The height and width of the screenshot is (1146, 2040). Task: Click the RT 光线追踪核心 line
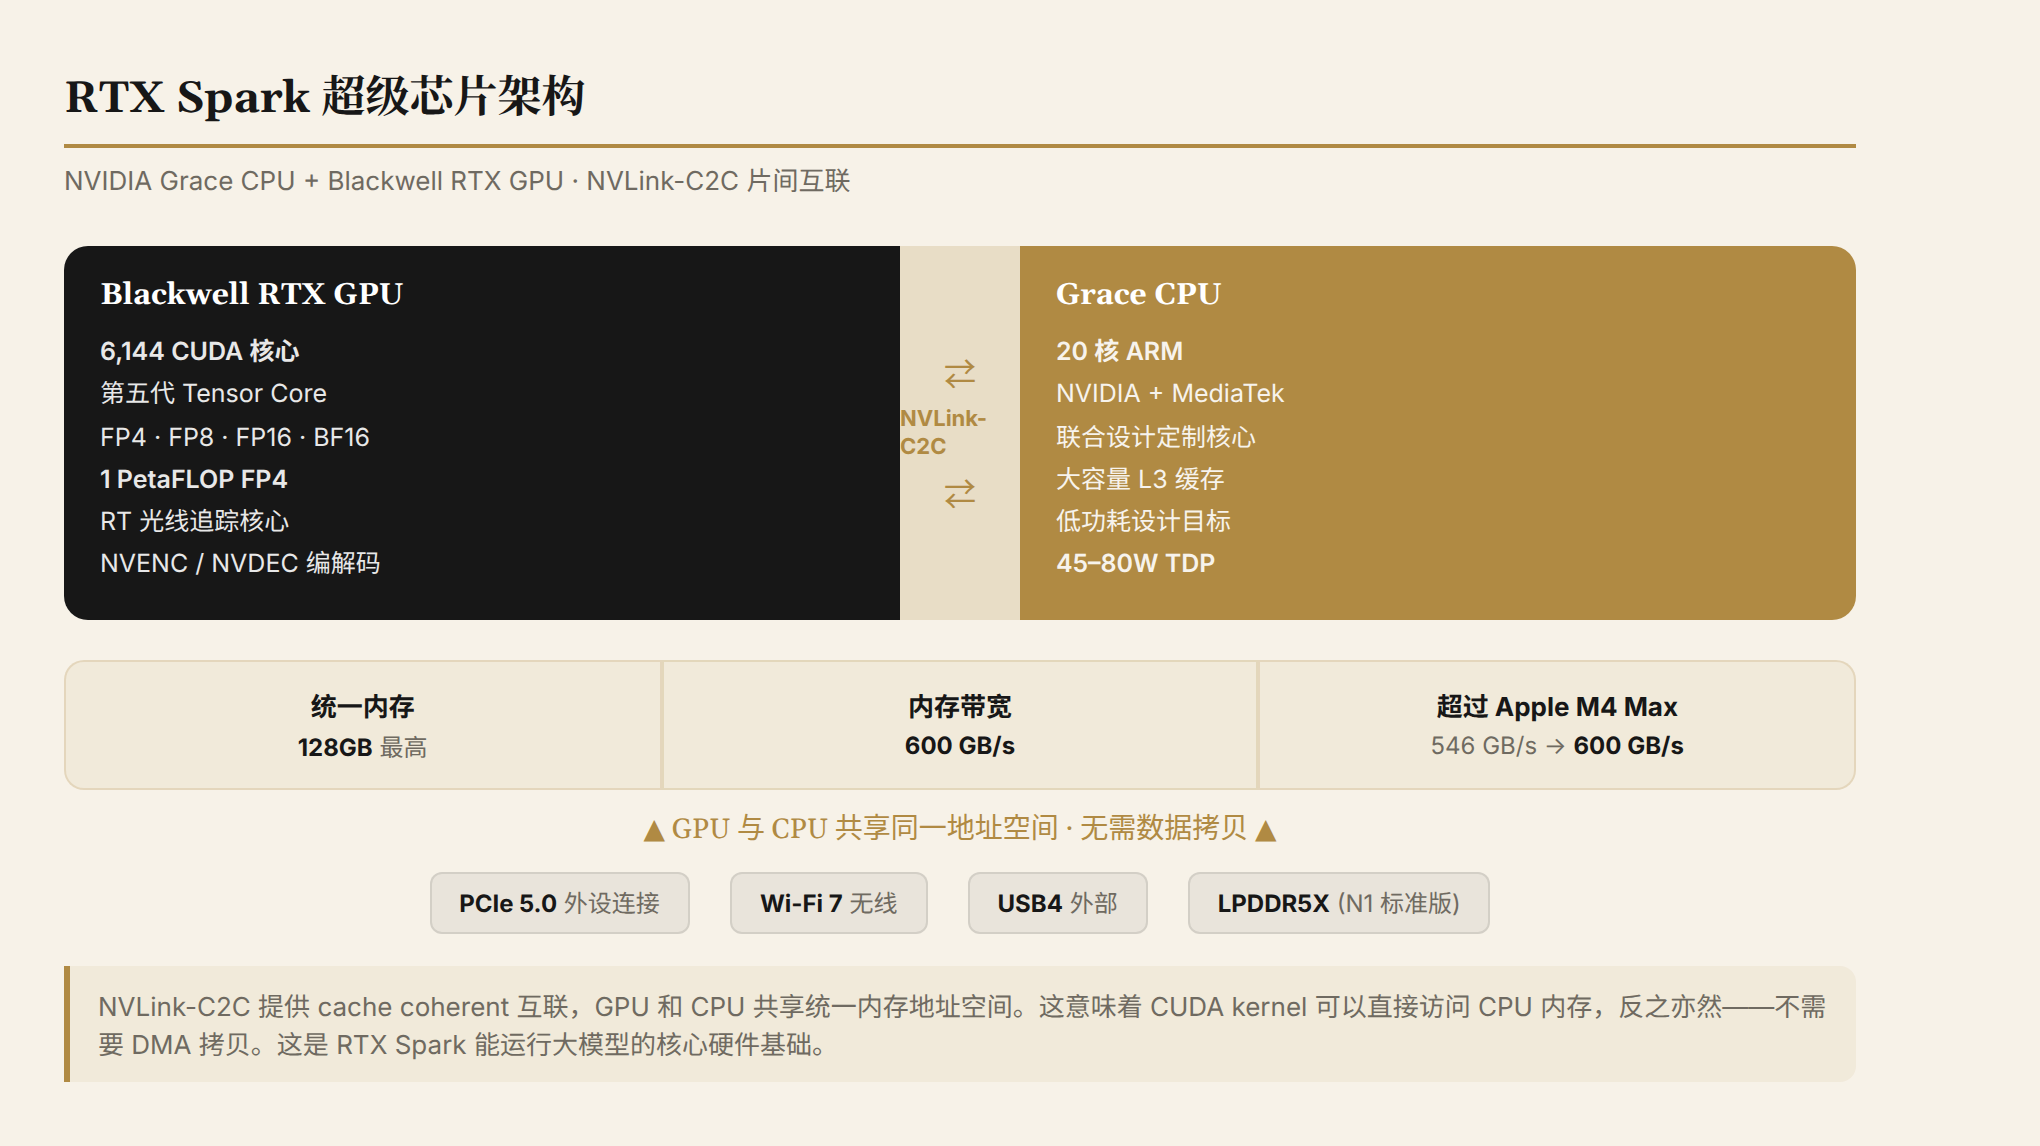click(195, 521)
